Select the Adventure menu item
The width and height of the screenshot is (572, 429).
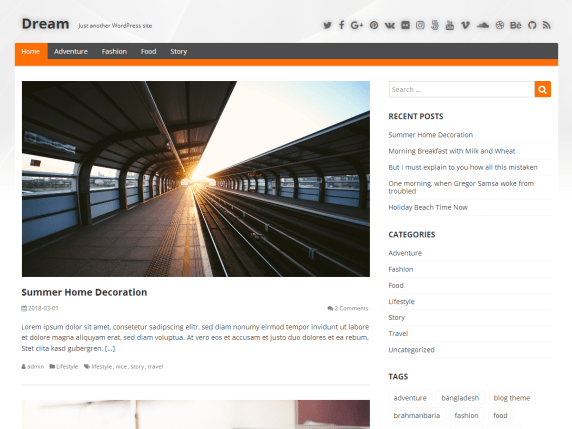(71, 51)
